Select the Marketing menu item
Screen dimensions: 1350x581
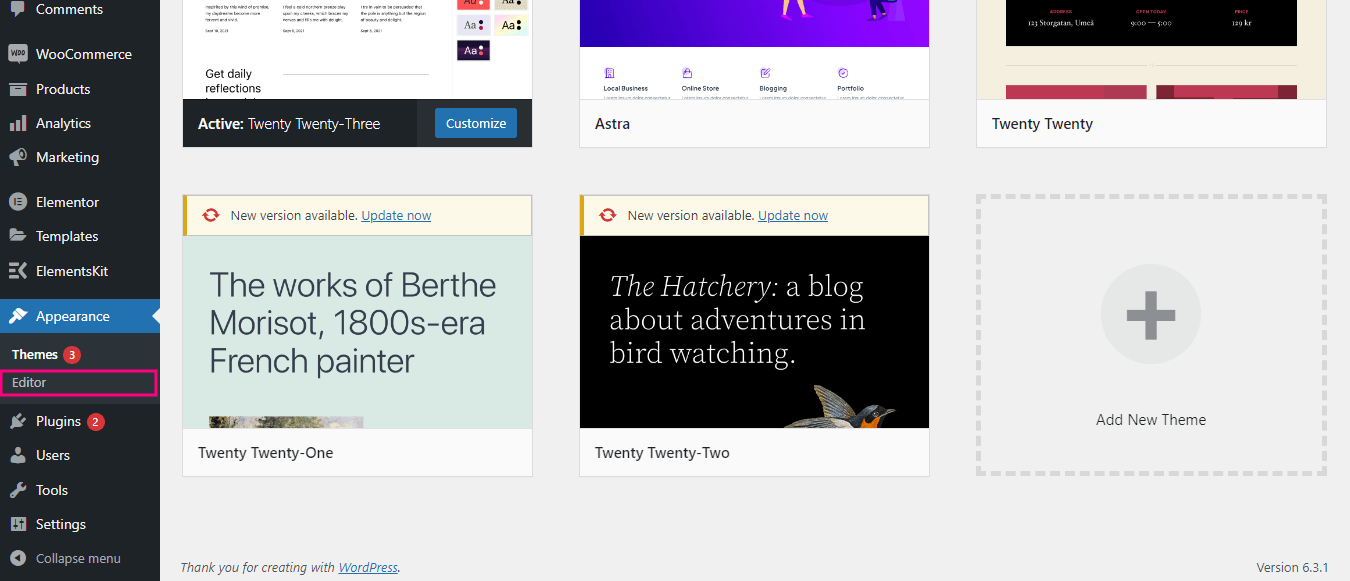[80, 157]
